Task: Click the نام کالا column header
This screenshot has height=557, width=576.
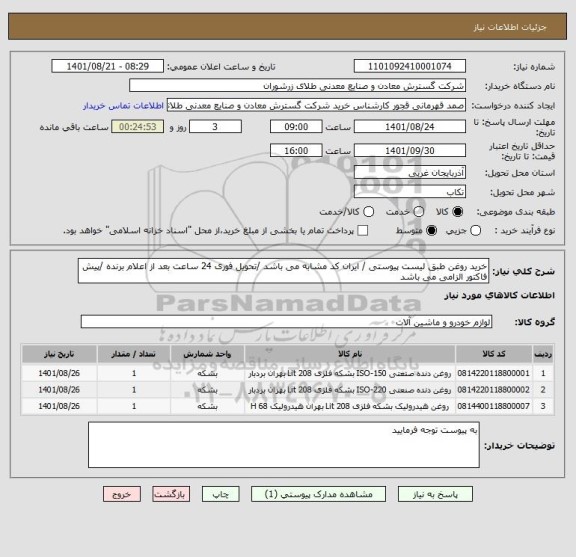Action: pyautogui.click(x=350, y=354)
